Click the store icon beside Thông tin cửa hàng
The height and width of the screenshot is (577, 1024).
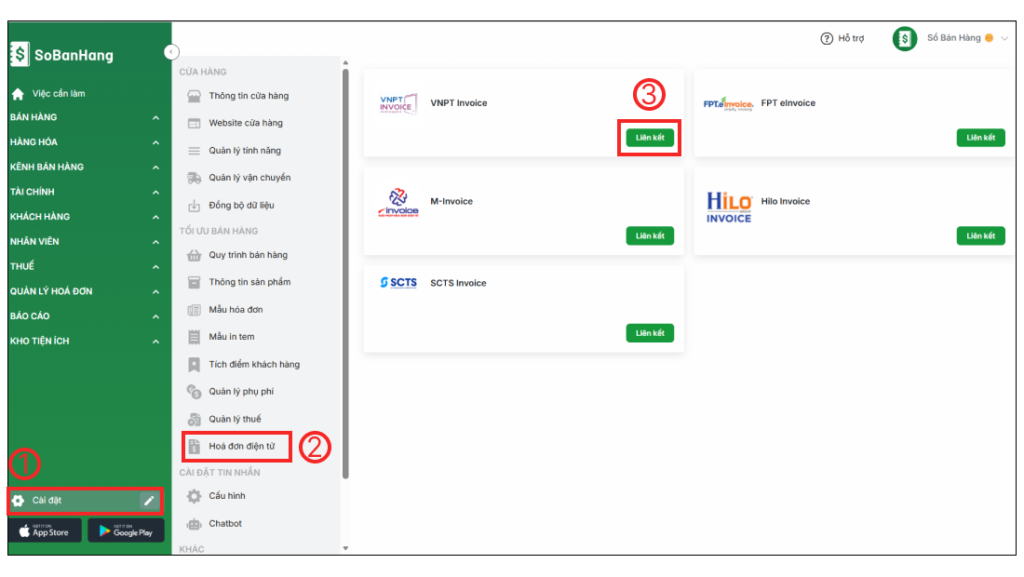[194, 96]
